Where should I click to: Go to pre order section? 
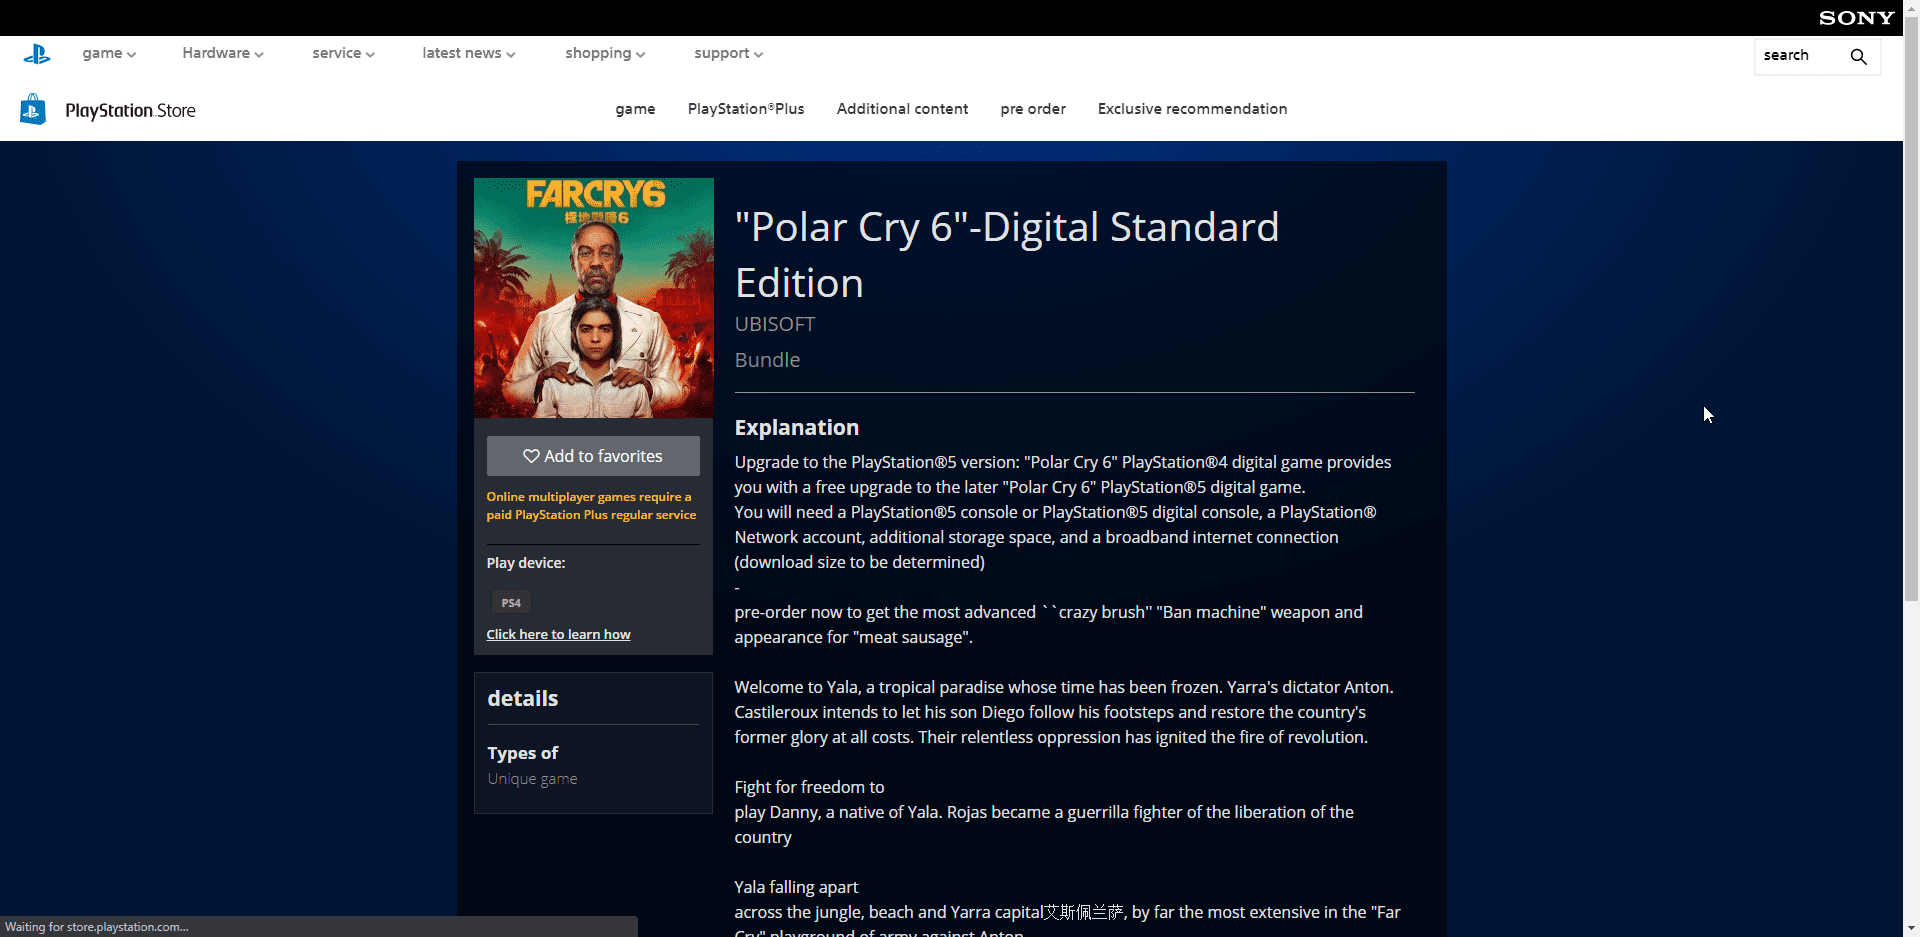[x=1033, y=109]
